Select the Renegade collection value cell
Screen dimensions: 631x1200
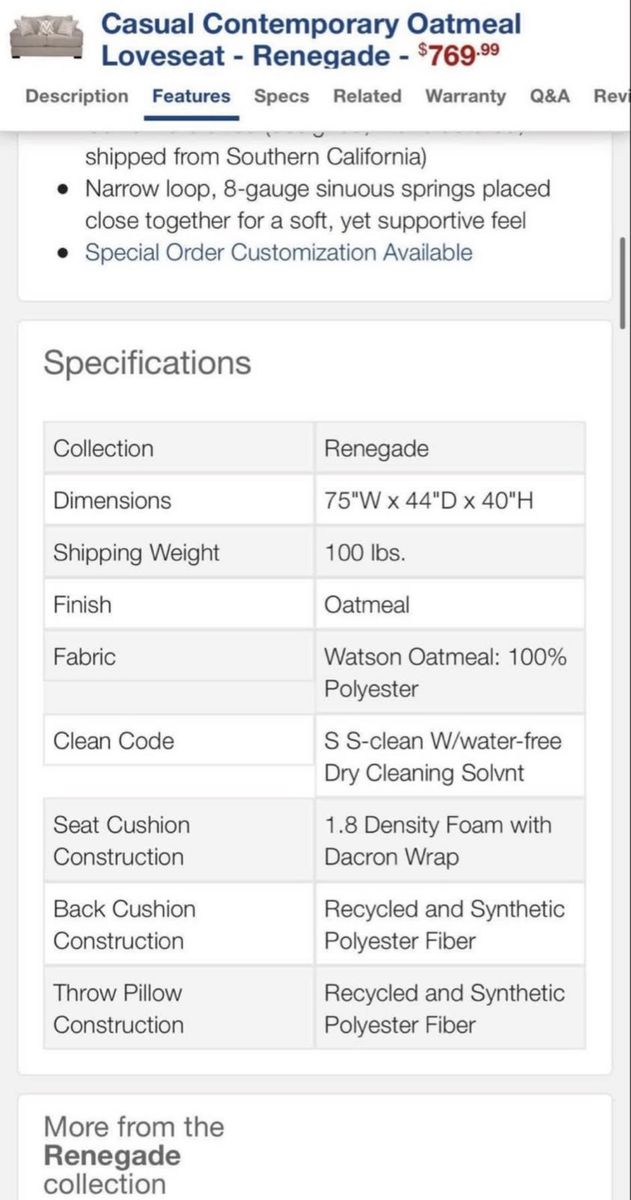click(x=450, y=448)
